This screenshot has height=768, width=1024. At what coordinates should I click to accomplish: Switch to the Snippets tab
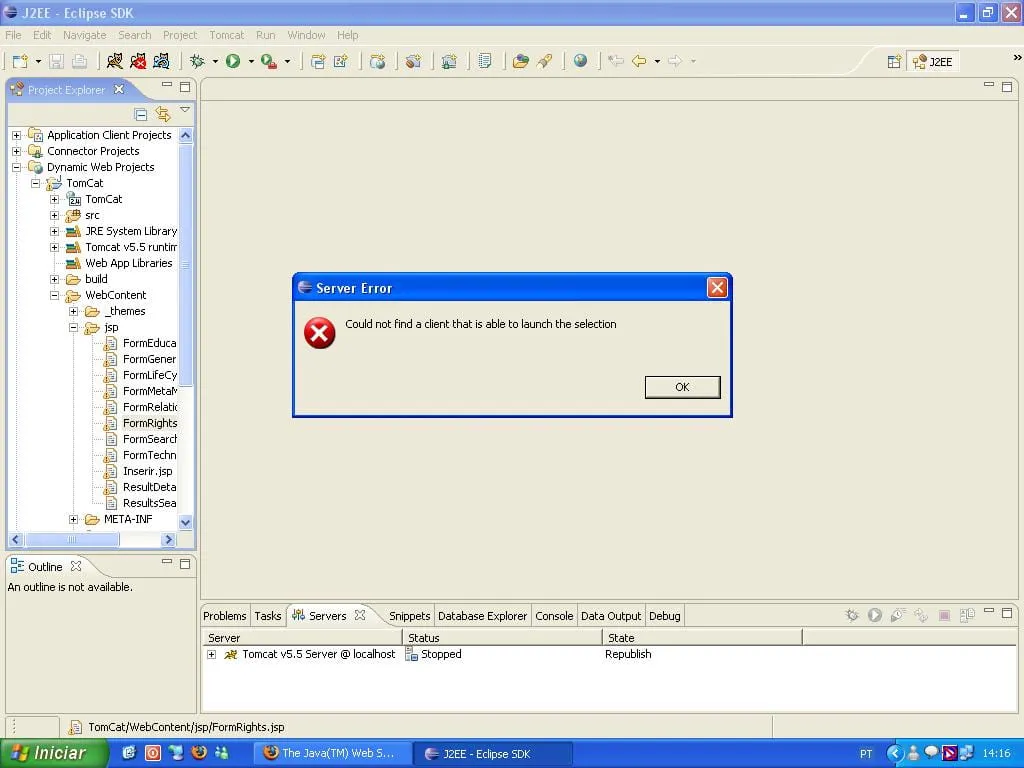[x=409, y=616]
